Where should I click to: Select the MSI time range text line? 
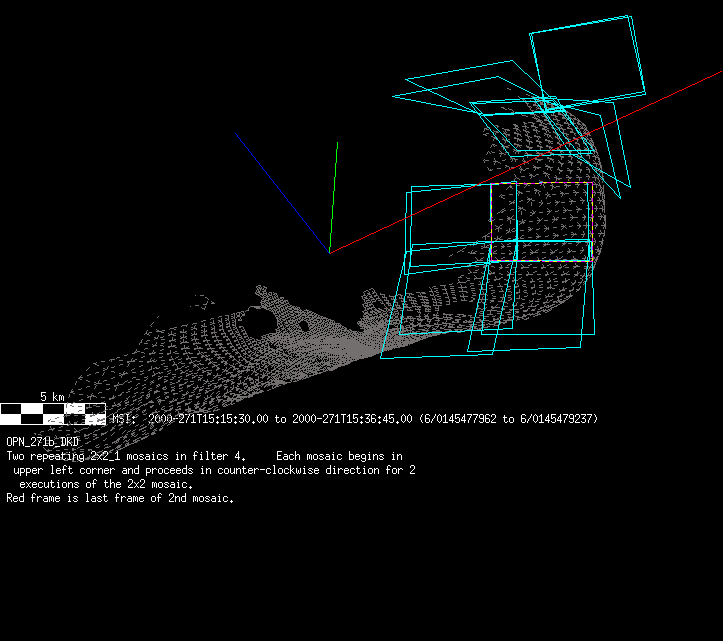coord(355,419)
